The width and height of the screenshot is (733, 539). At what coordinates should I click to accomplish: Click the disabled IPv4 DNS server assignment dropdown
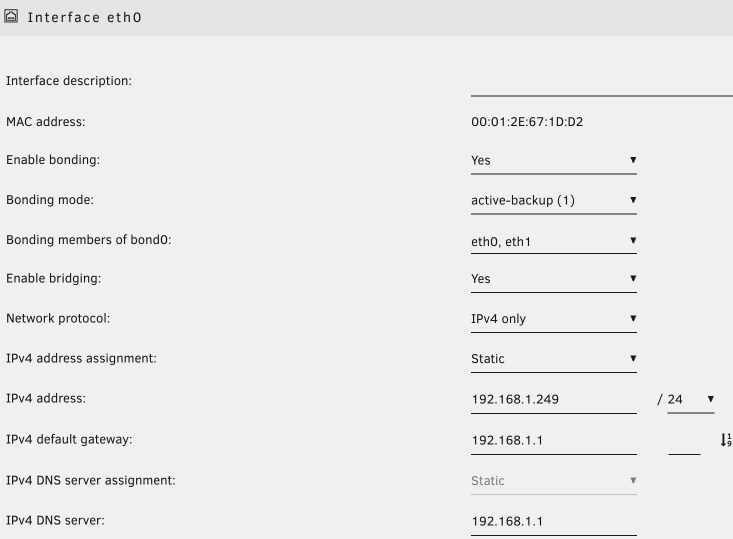tap(553, 481)
